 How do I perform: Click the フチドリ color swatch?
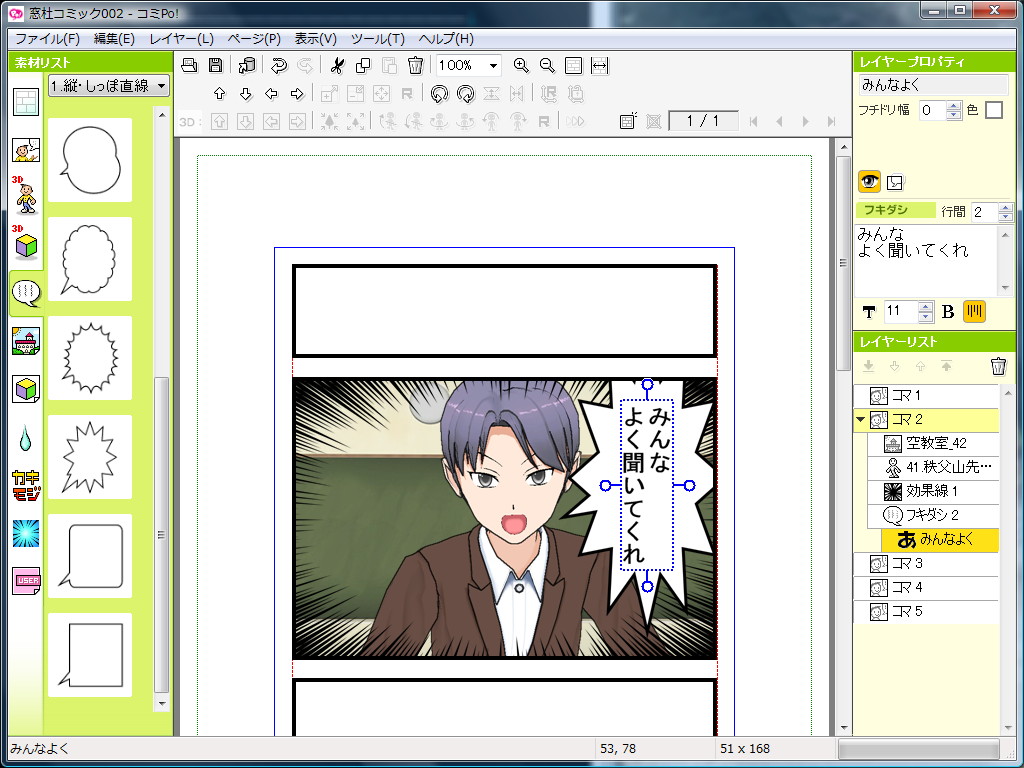(993, 110)
